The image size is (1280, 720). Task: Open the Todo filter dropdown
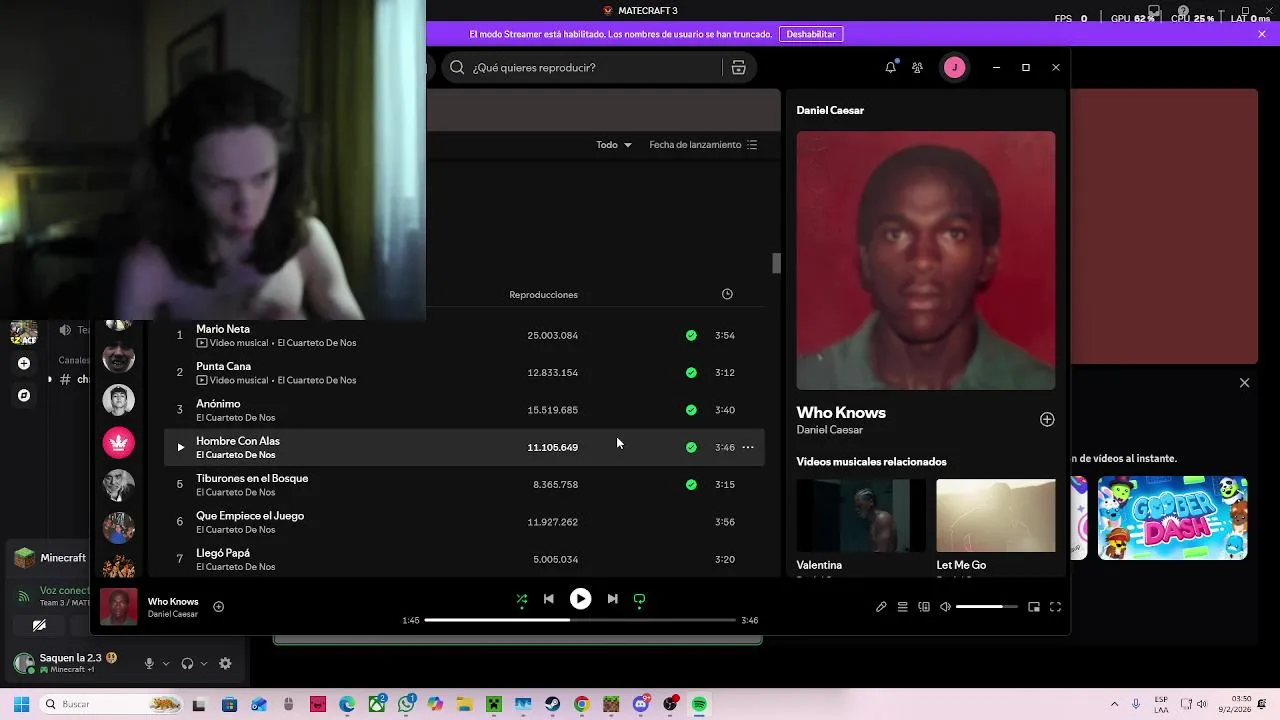pyautogui.click(x=614, y=145)
